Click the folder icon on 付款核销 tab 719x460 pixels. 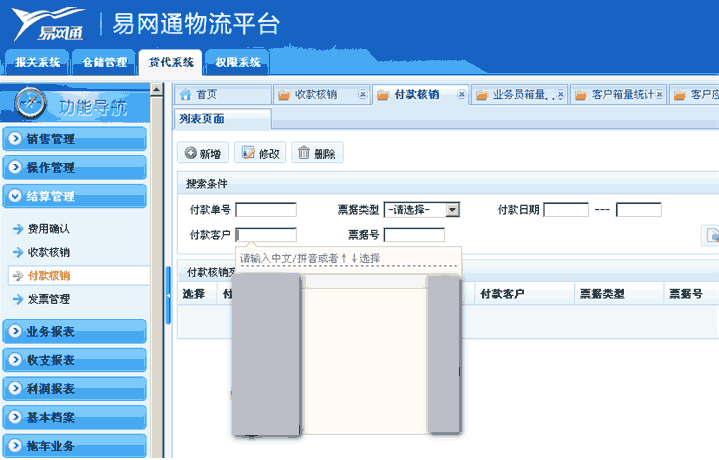(383, 95)
